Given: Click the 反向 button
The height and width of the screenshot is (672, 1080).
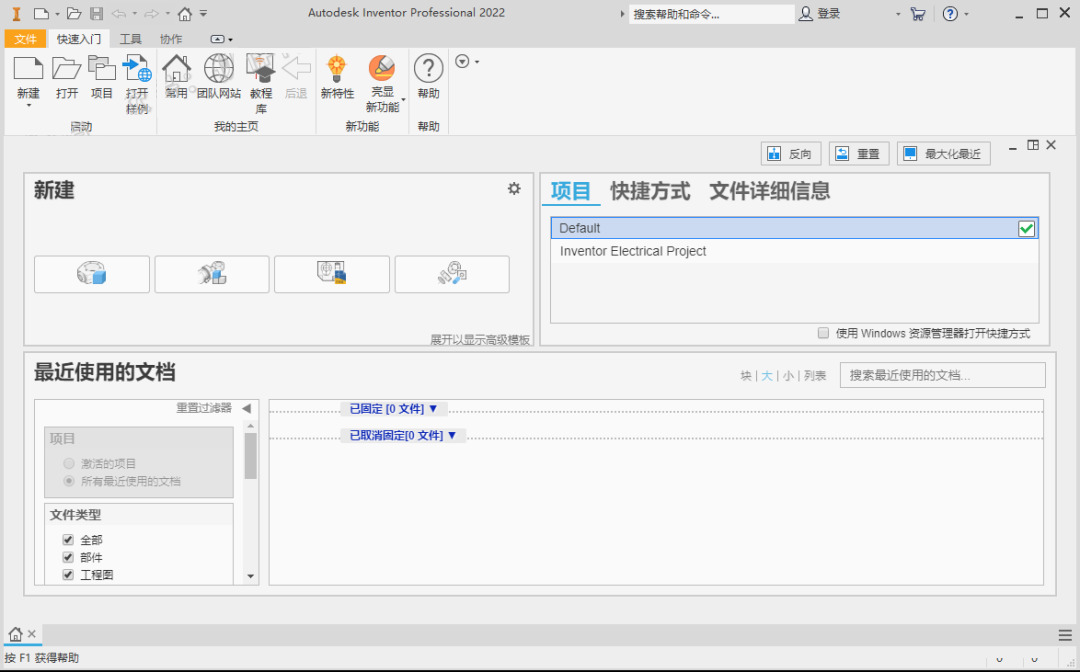Looking at the screenshot, I should [x=791, y=154].
